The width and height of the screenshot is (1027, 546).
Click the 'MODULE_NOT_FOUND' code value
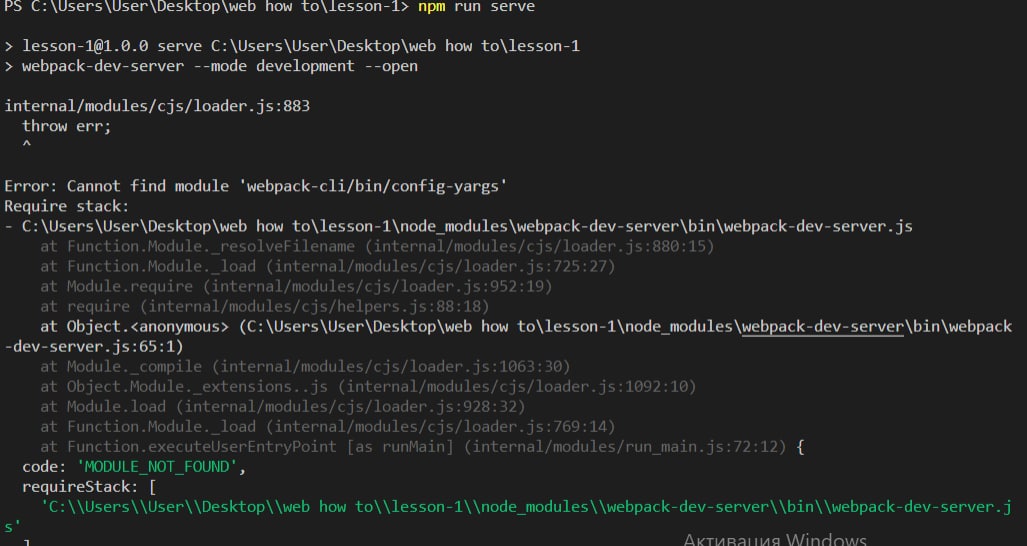coord(157,467)
